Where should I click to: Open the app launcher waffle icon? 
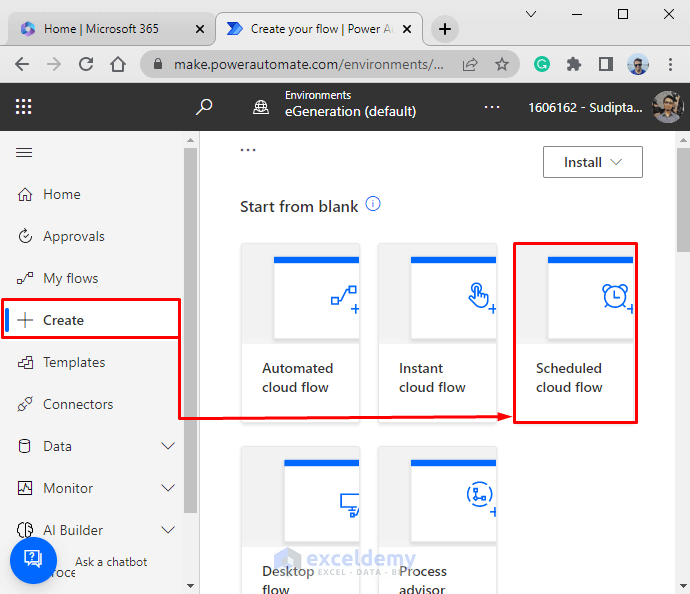coord(23,106)
